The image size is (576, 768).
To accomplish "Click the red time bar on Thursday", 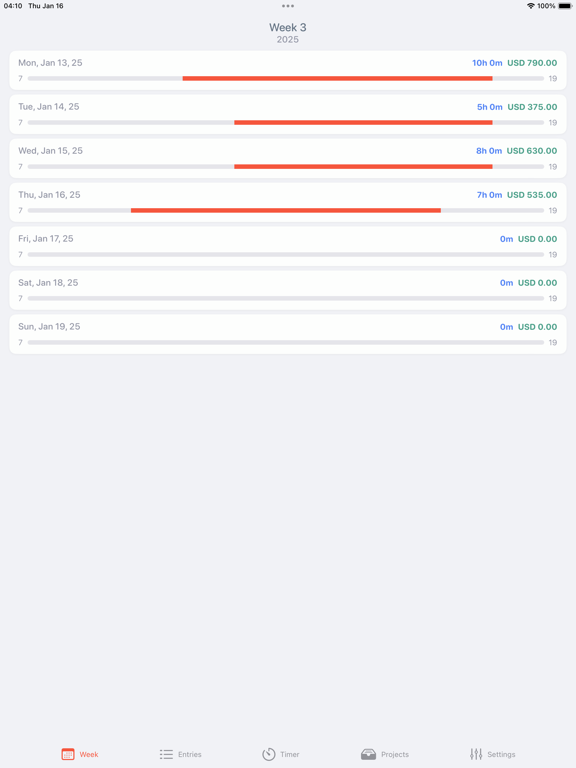I will 286,211.
